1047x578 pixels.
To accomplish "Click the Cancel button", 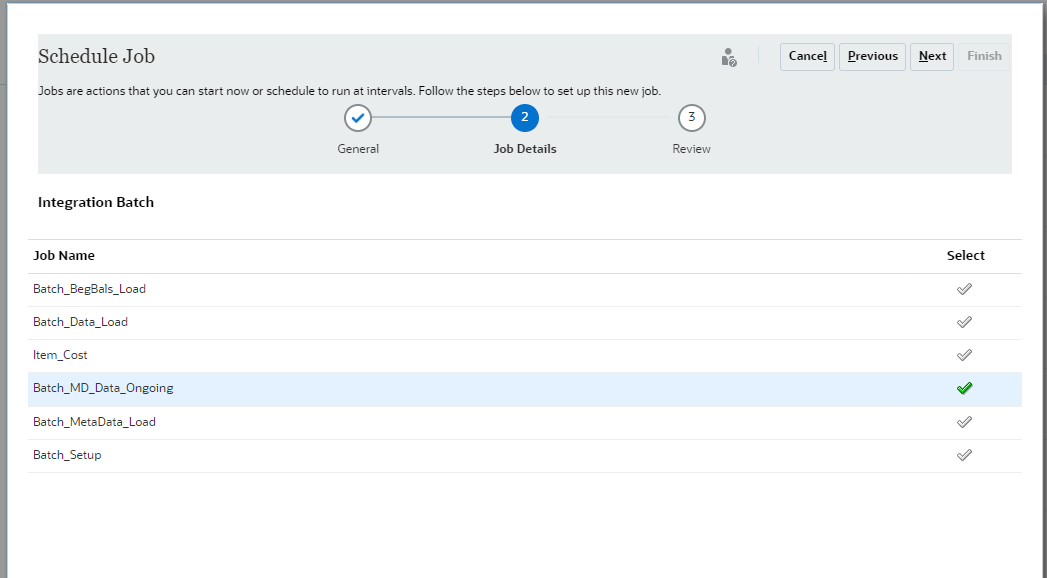I will click(x=807, y=56).
